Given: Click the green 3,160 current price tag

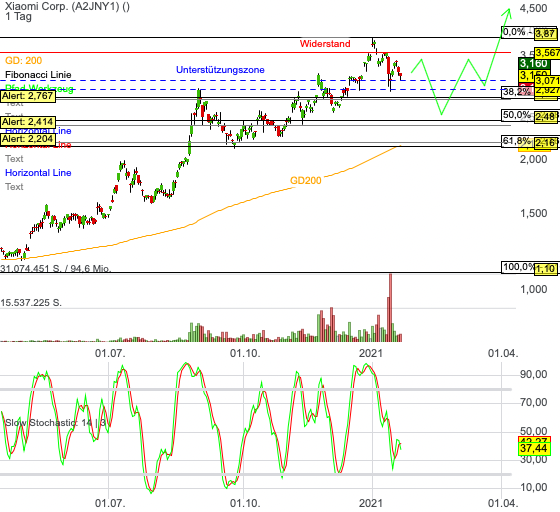Looking at the screenshot, I should [x=534, y=64].
